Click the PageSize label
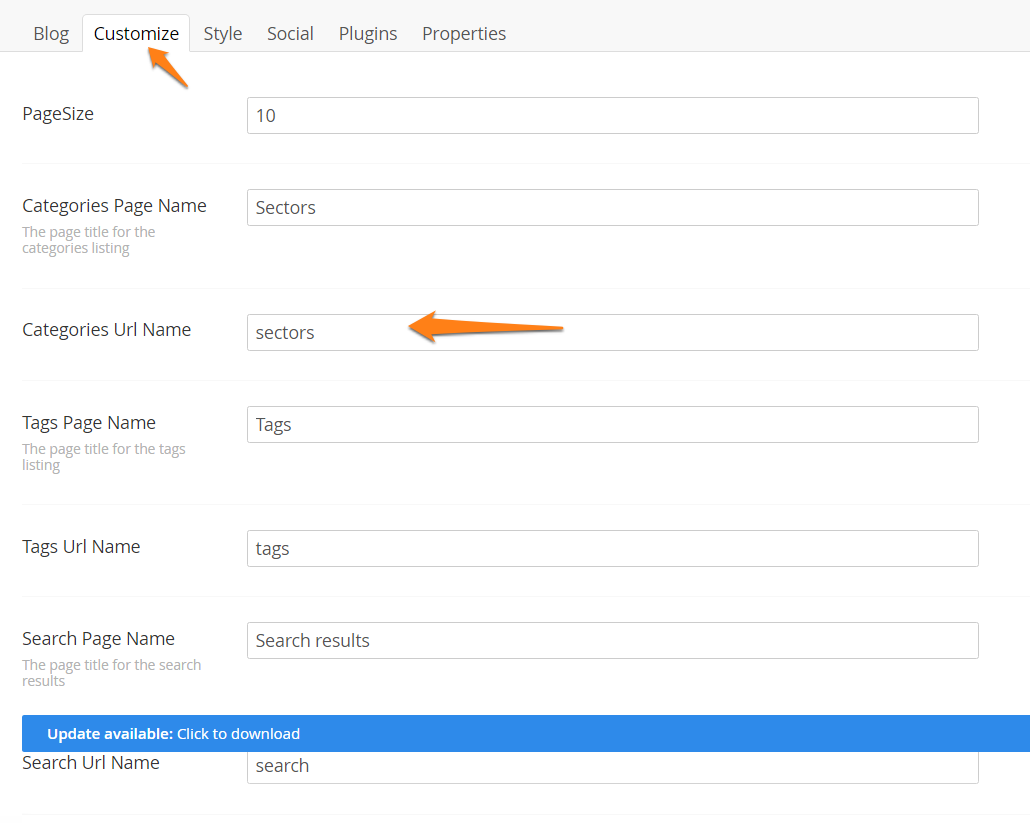 coord(58,114)
